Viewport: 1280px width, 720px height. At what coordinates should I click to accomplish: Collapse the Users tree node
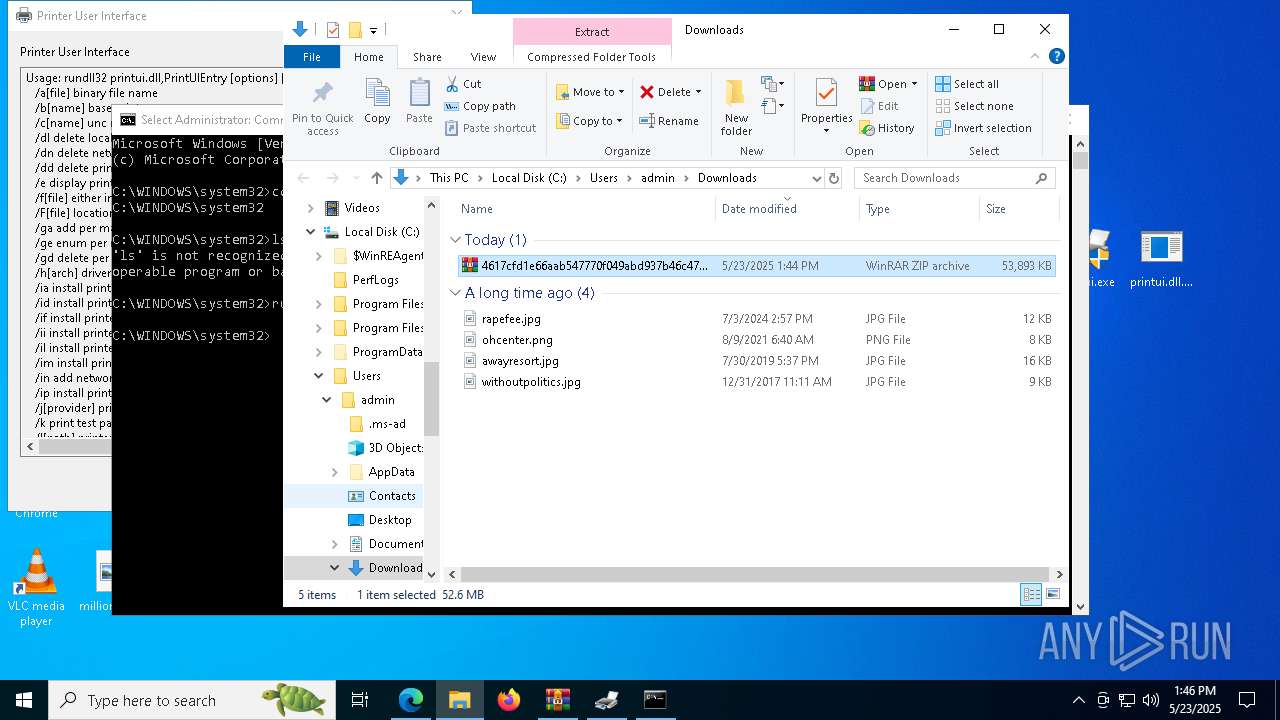[319, 376]
